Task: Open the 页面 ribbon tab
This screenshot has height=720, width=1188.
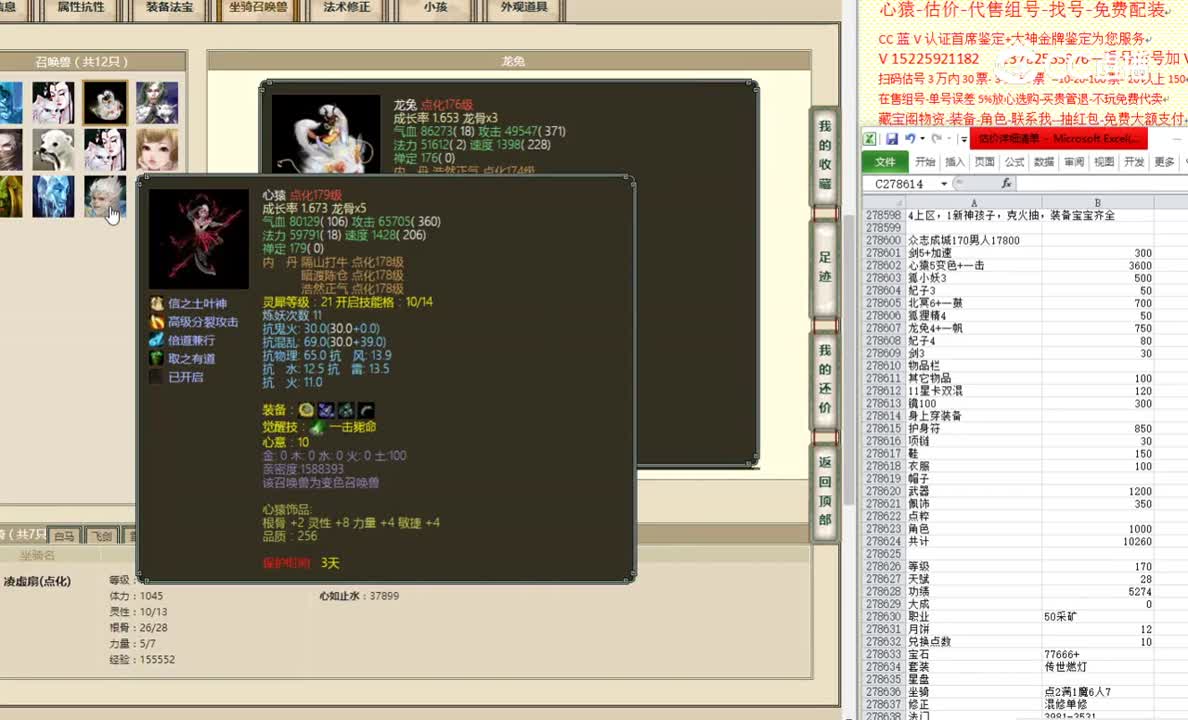Action: coord(984,161)
